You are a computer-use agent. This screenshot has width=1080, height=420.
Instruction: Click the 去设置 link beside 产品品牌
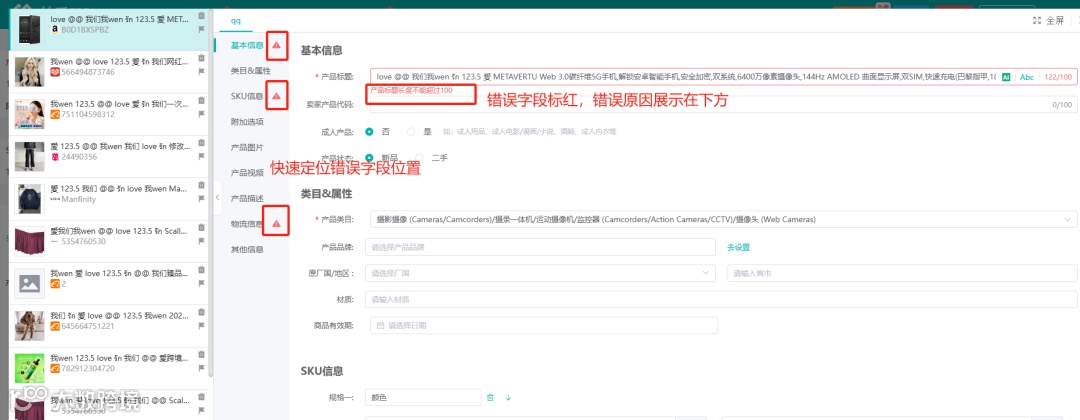(738, 247)
